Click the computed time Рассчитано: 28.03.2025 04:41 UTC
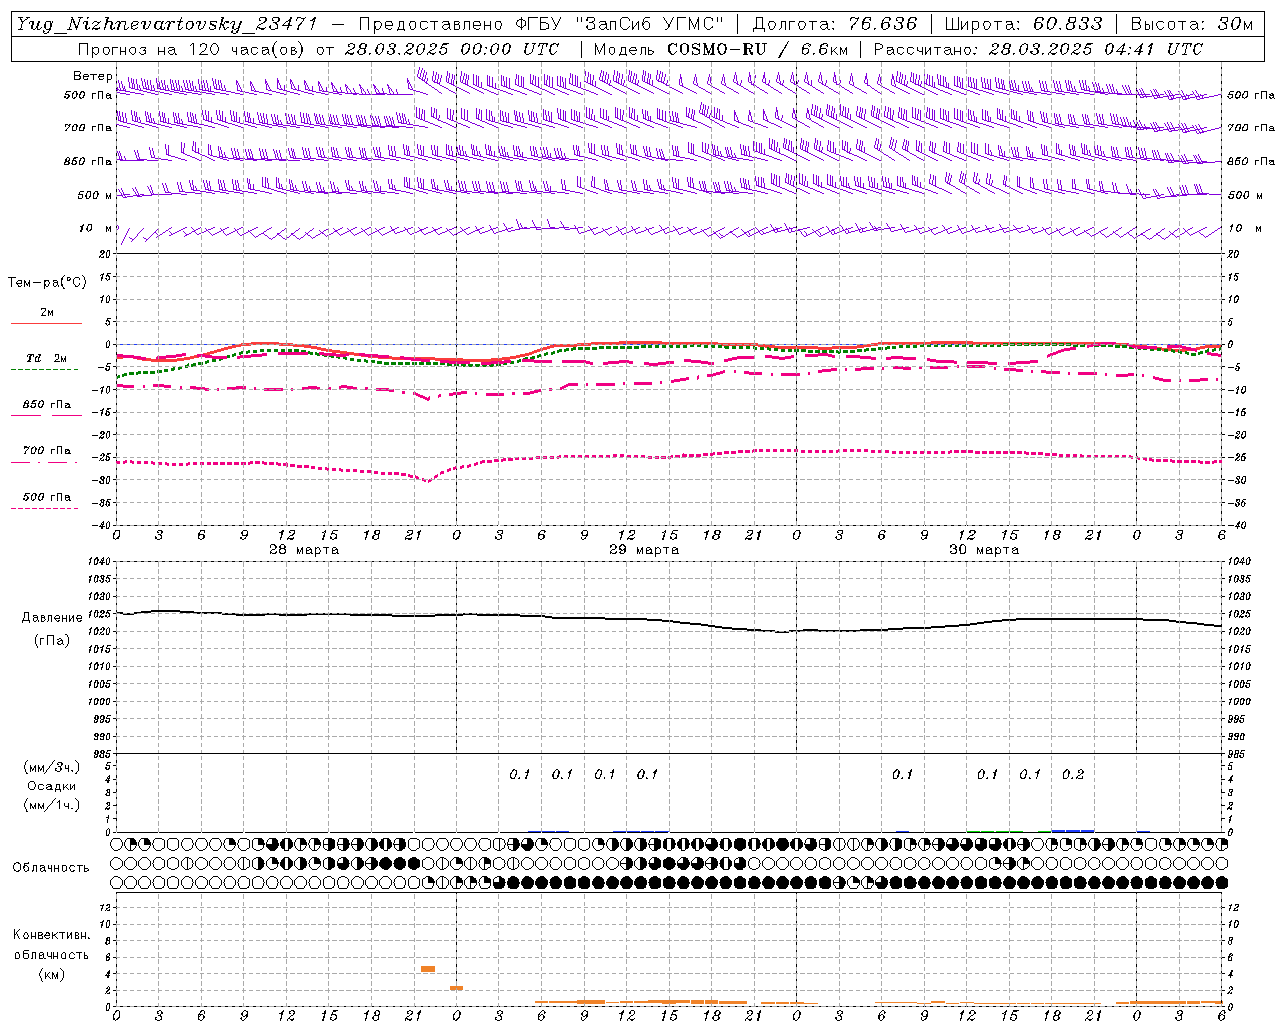Image resolution: width=1280 pixels, height=1024 pixels. tap(1038, 49)
